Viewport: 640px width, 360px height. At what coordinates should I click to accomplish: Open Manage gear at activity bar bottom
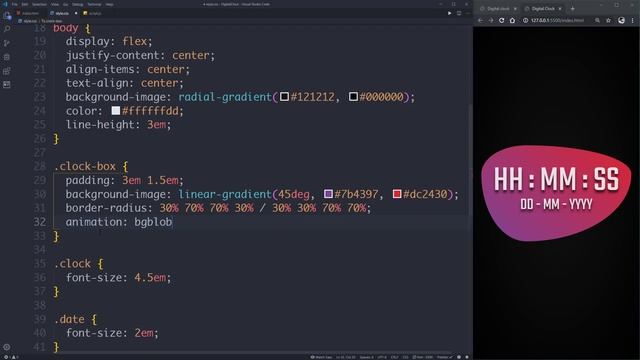(7, 347)
